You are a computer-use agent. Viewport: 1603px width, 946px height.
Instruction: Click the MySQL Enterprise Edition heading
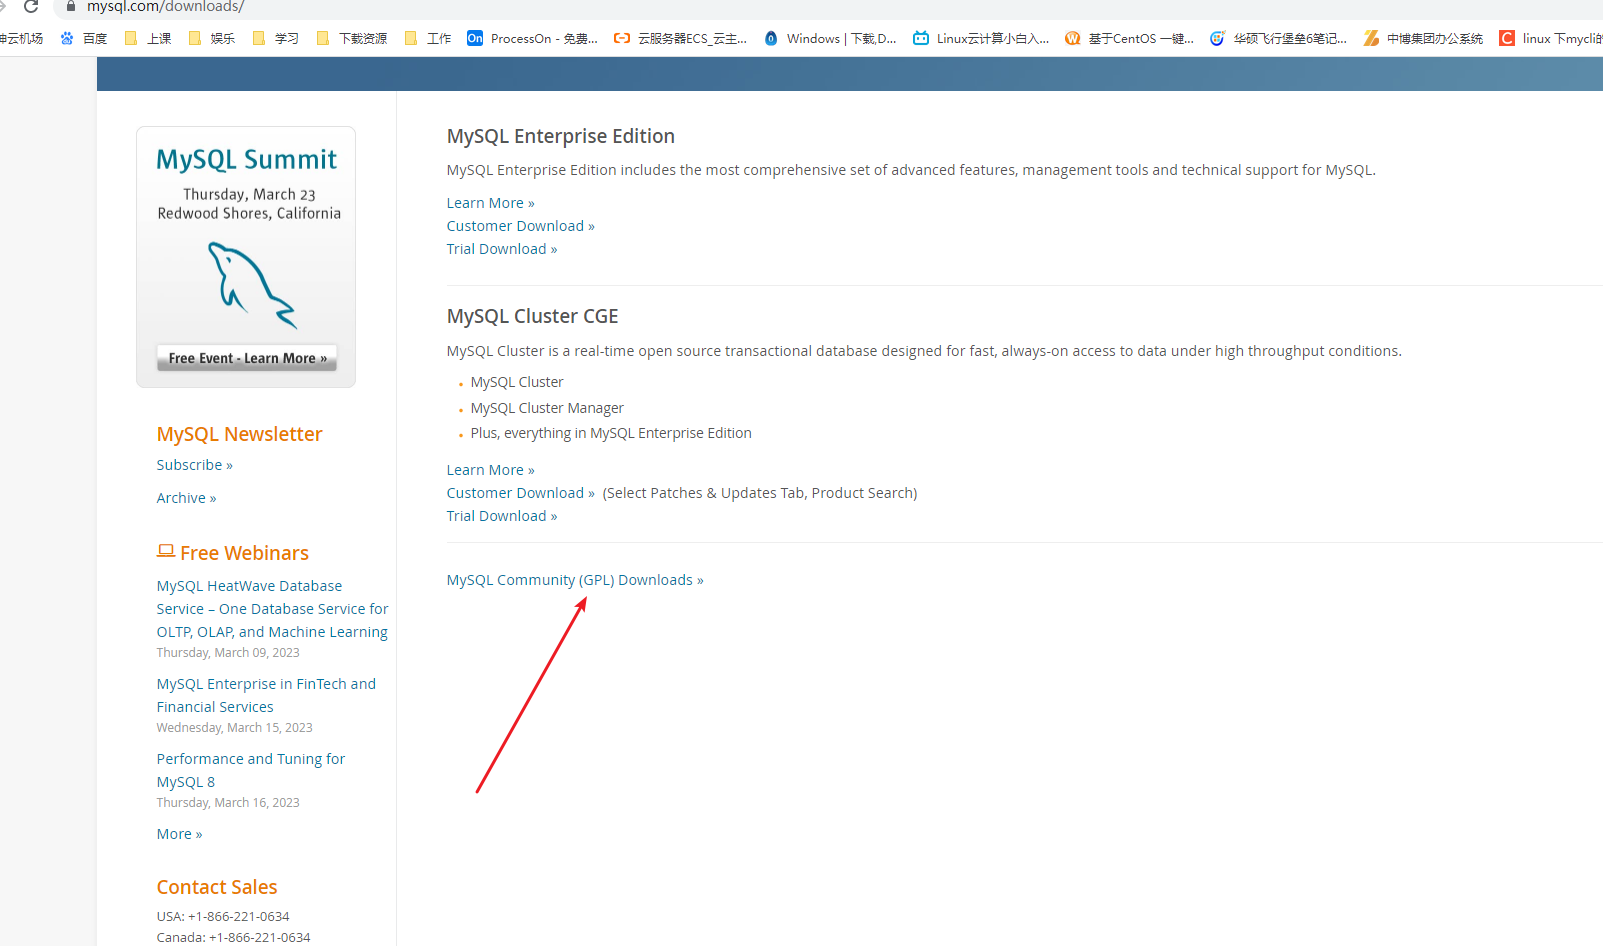coord(561,136)
